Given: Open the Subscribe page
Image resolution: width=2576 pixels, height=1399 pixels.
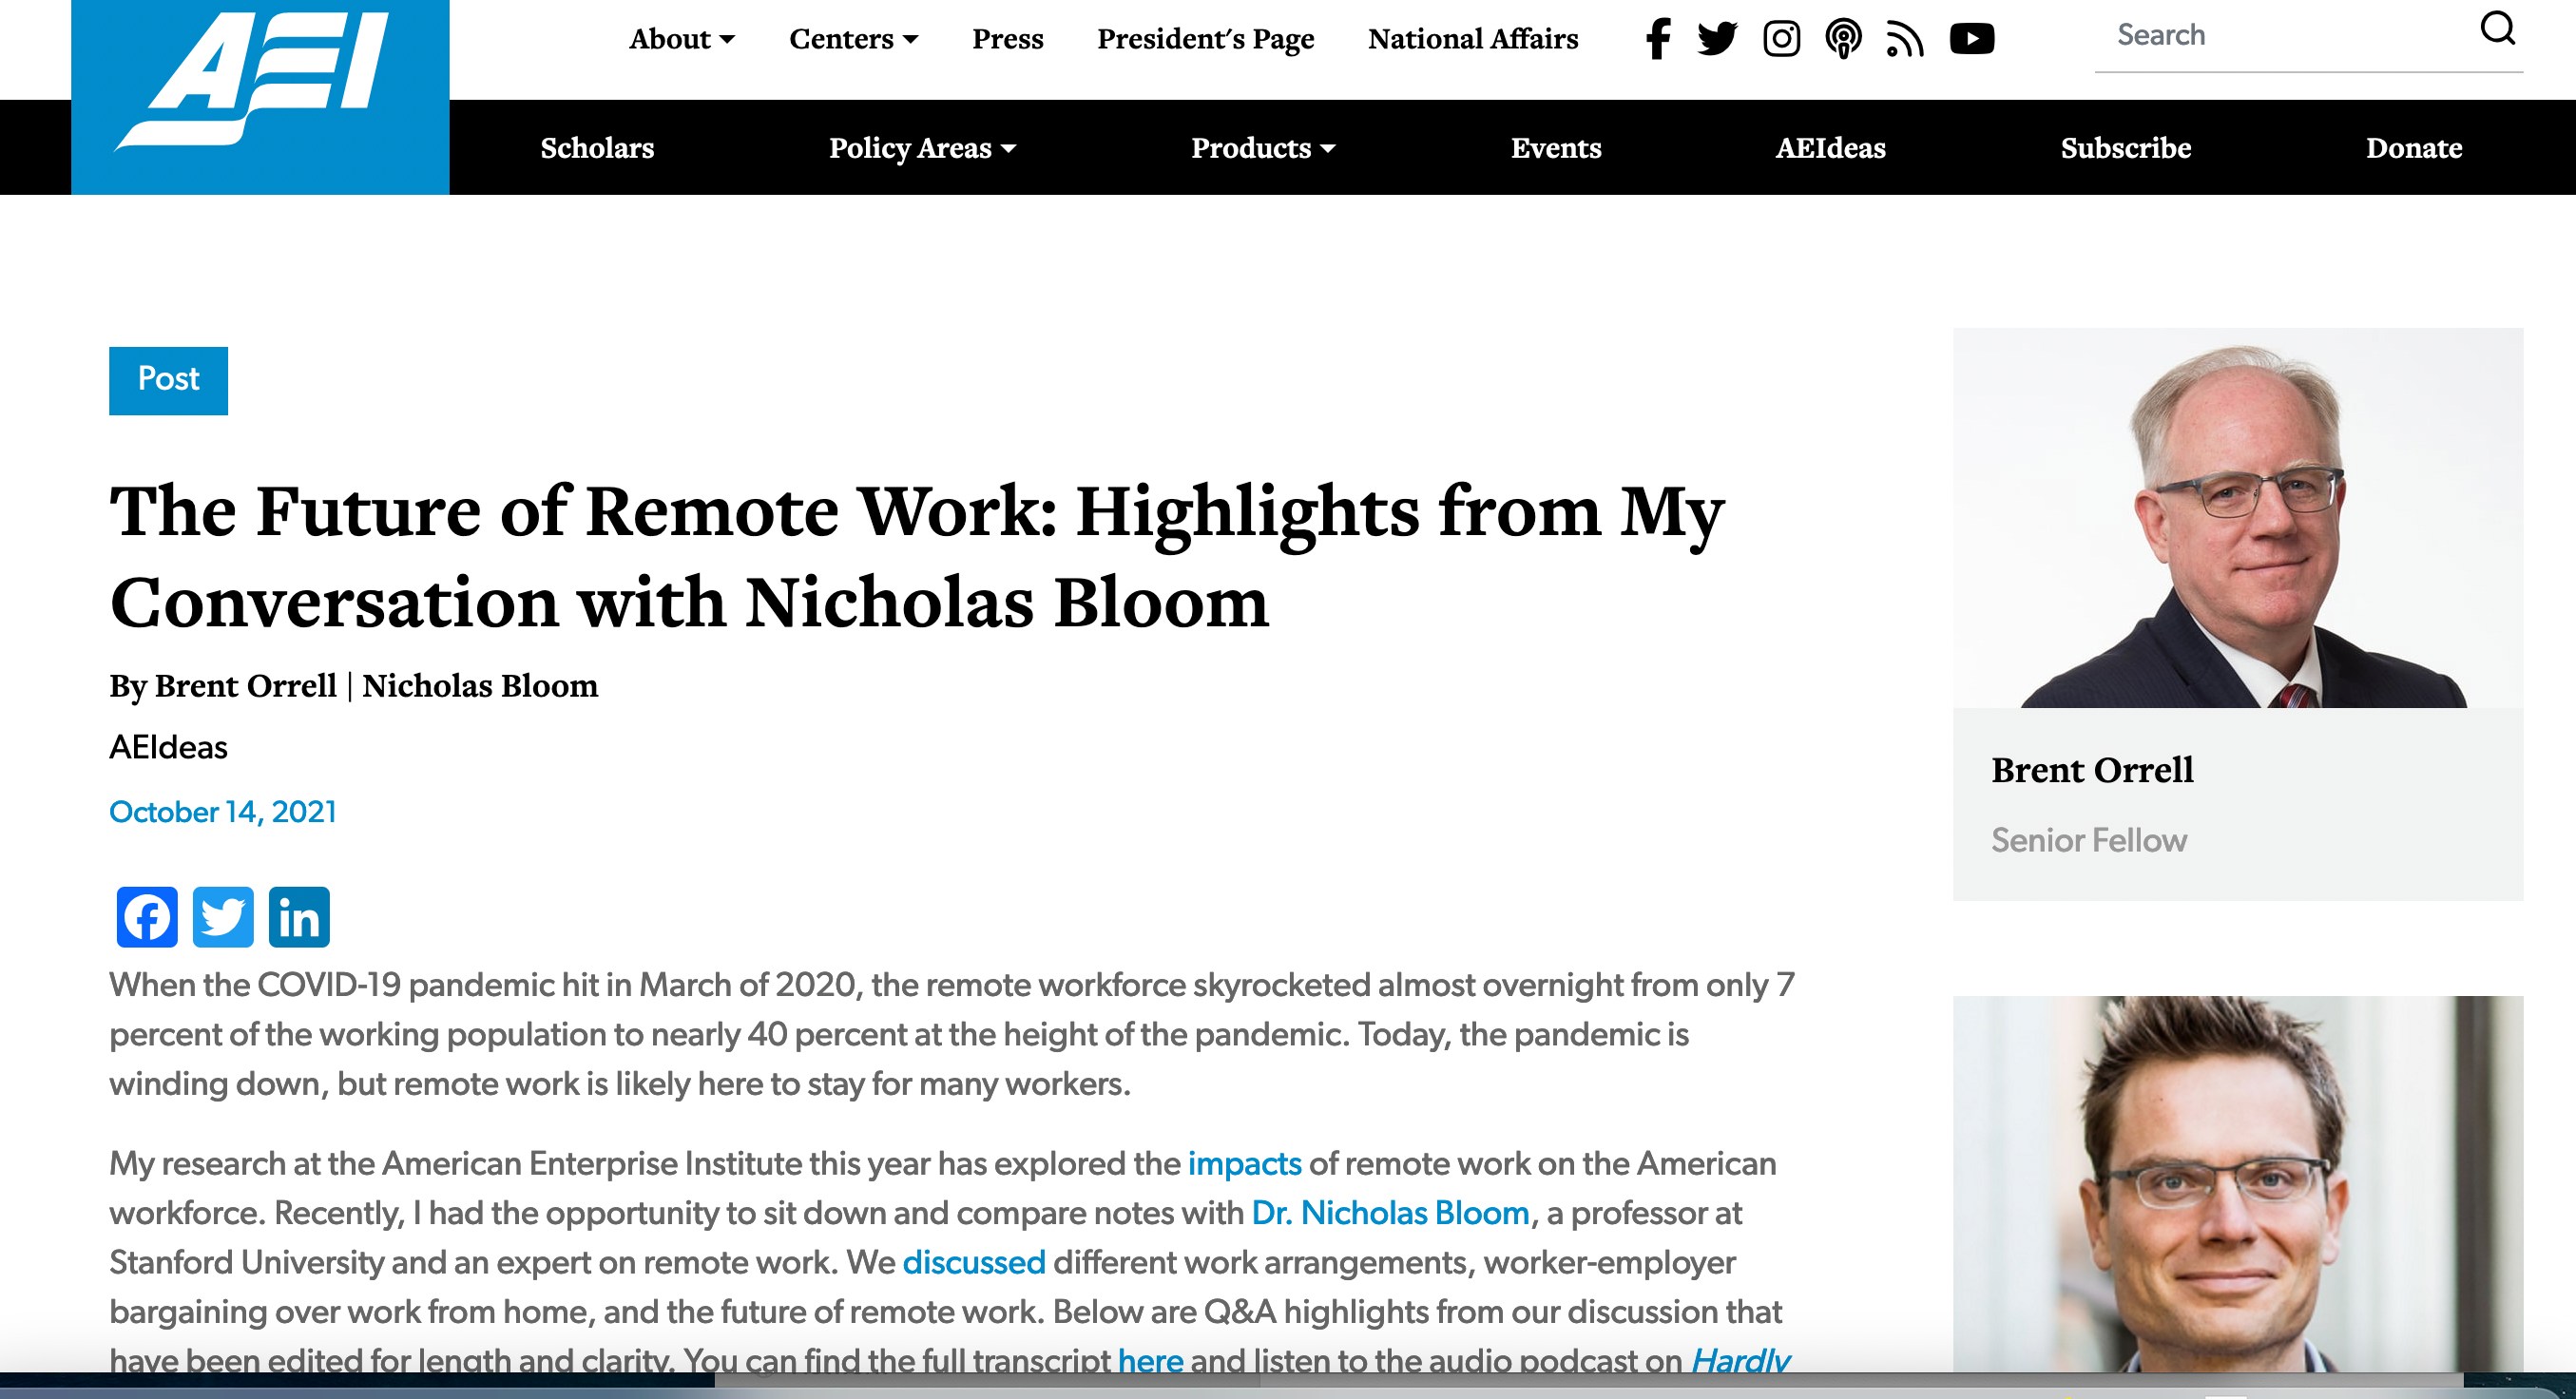Looking at the screenshot, I should (x=2125, y=148).
